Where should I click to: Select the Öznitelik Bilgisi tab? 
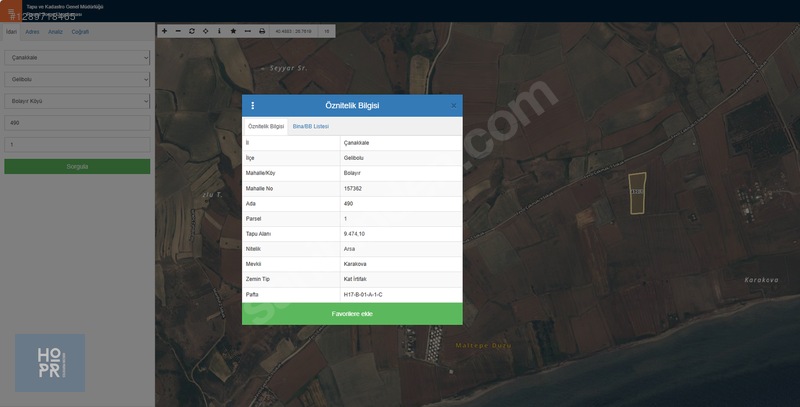point(266,126)
